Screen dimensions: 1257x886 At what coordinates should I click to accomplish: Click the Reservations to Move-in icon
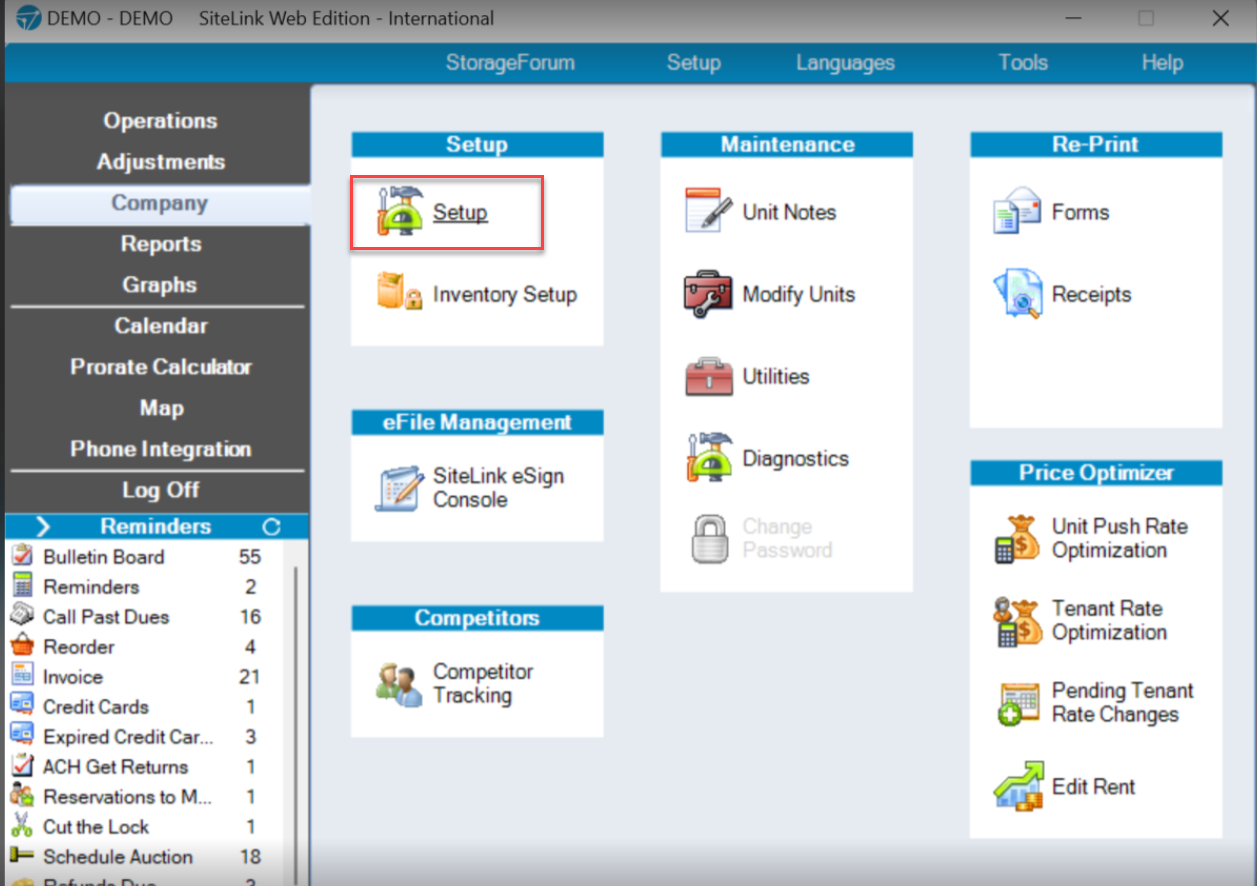pos(21,796)
